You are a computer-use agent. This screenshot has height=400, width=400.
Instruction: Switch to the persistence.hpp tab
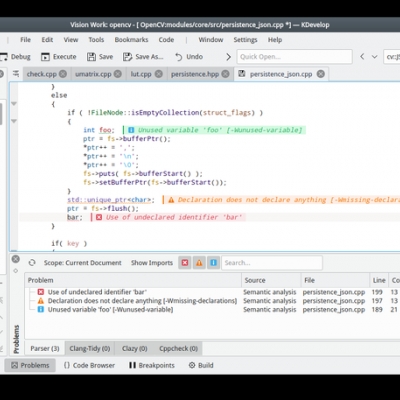[195, 74]
